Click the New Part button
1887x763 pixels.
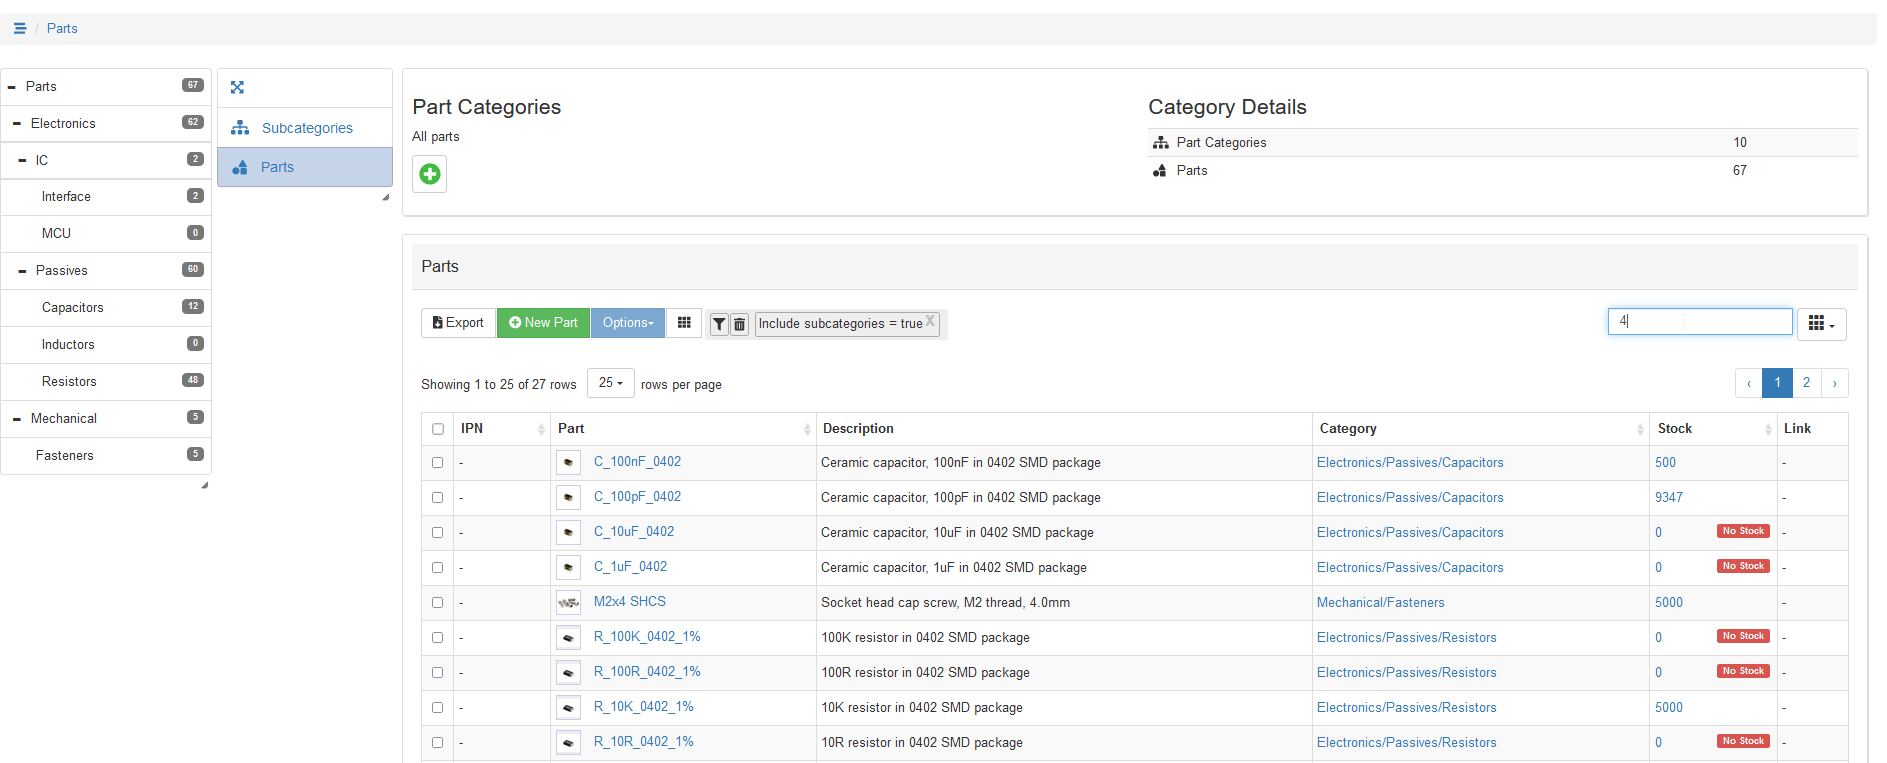[x=543, y=323]
